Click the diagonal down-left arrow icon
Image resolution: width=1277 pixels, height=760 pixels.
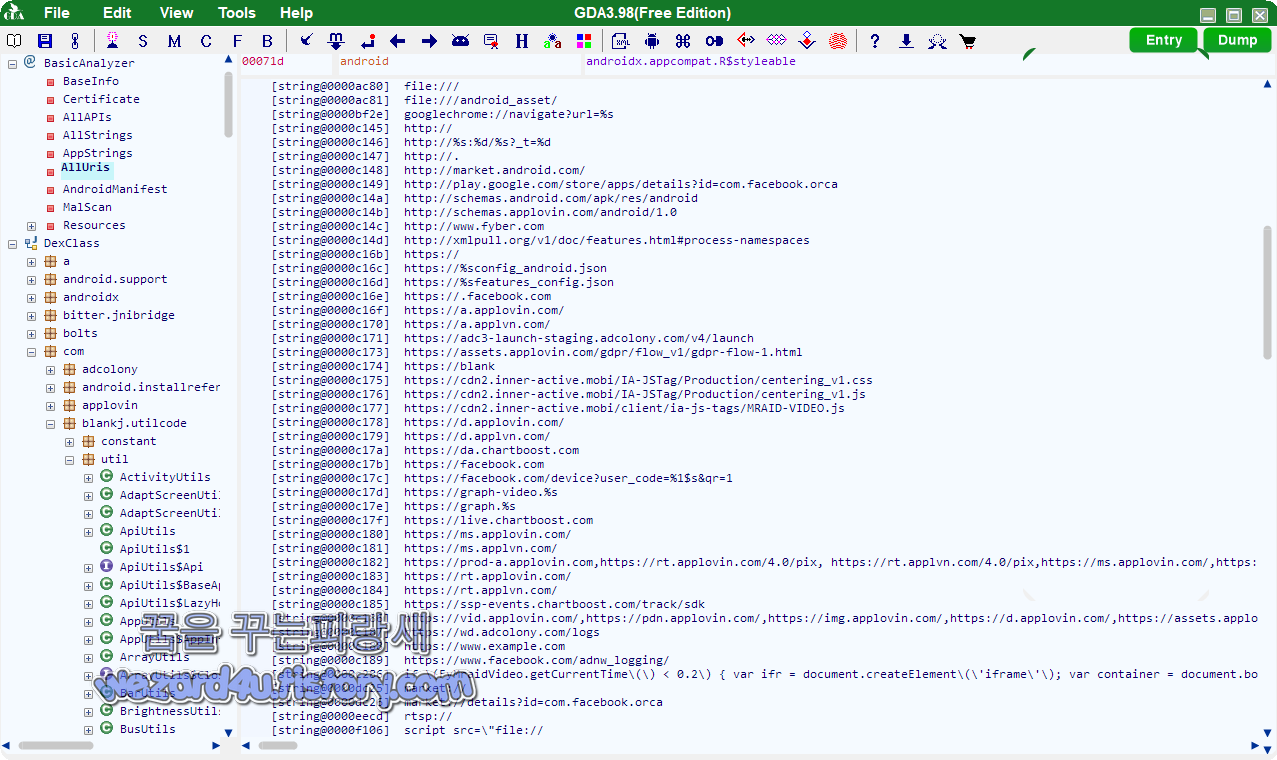pos(306,41)
